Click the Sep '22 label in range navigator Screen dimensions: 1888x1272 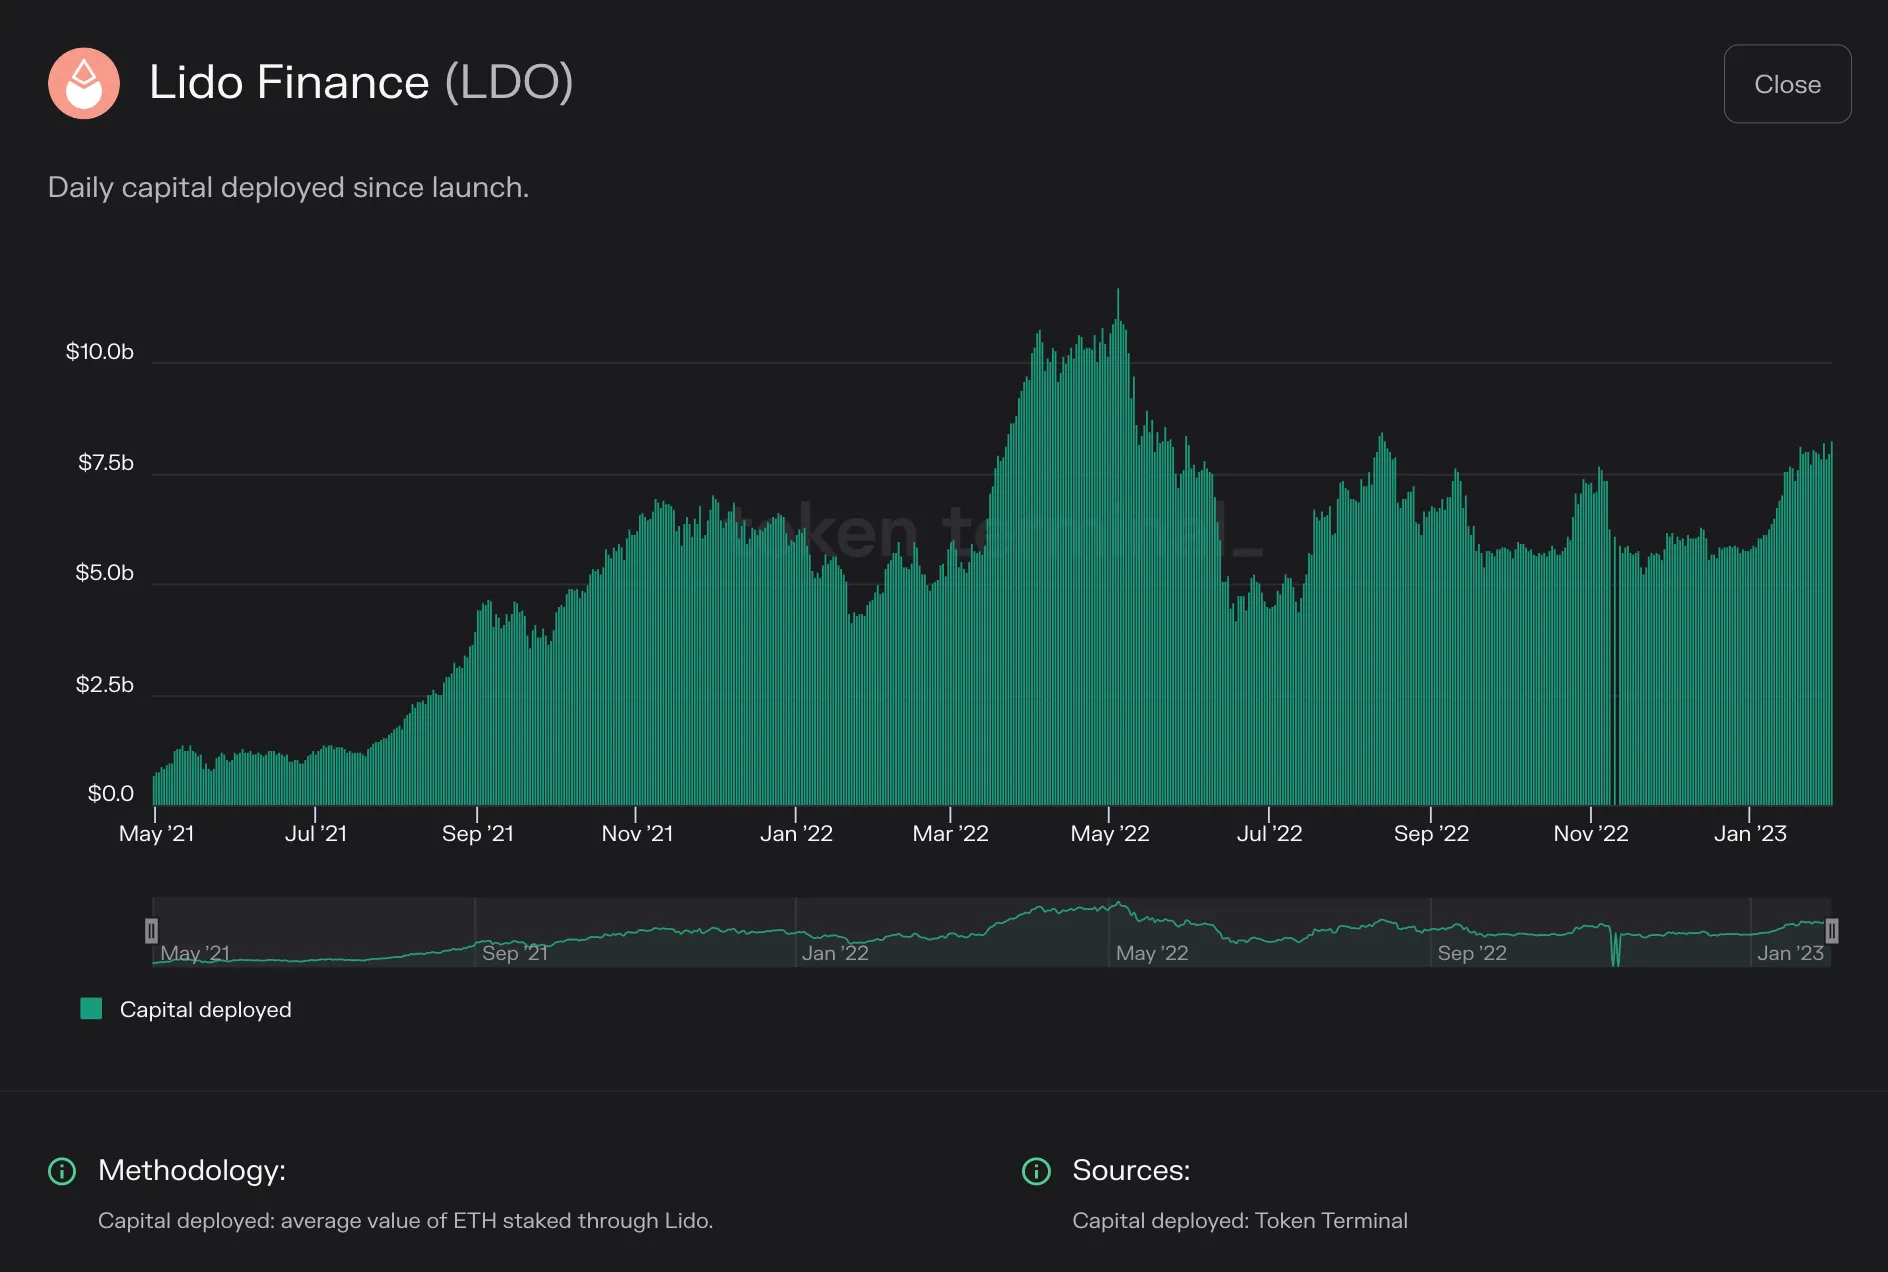pyautogui.click(x=1472, y=953)
